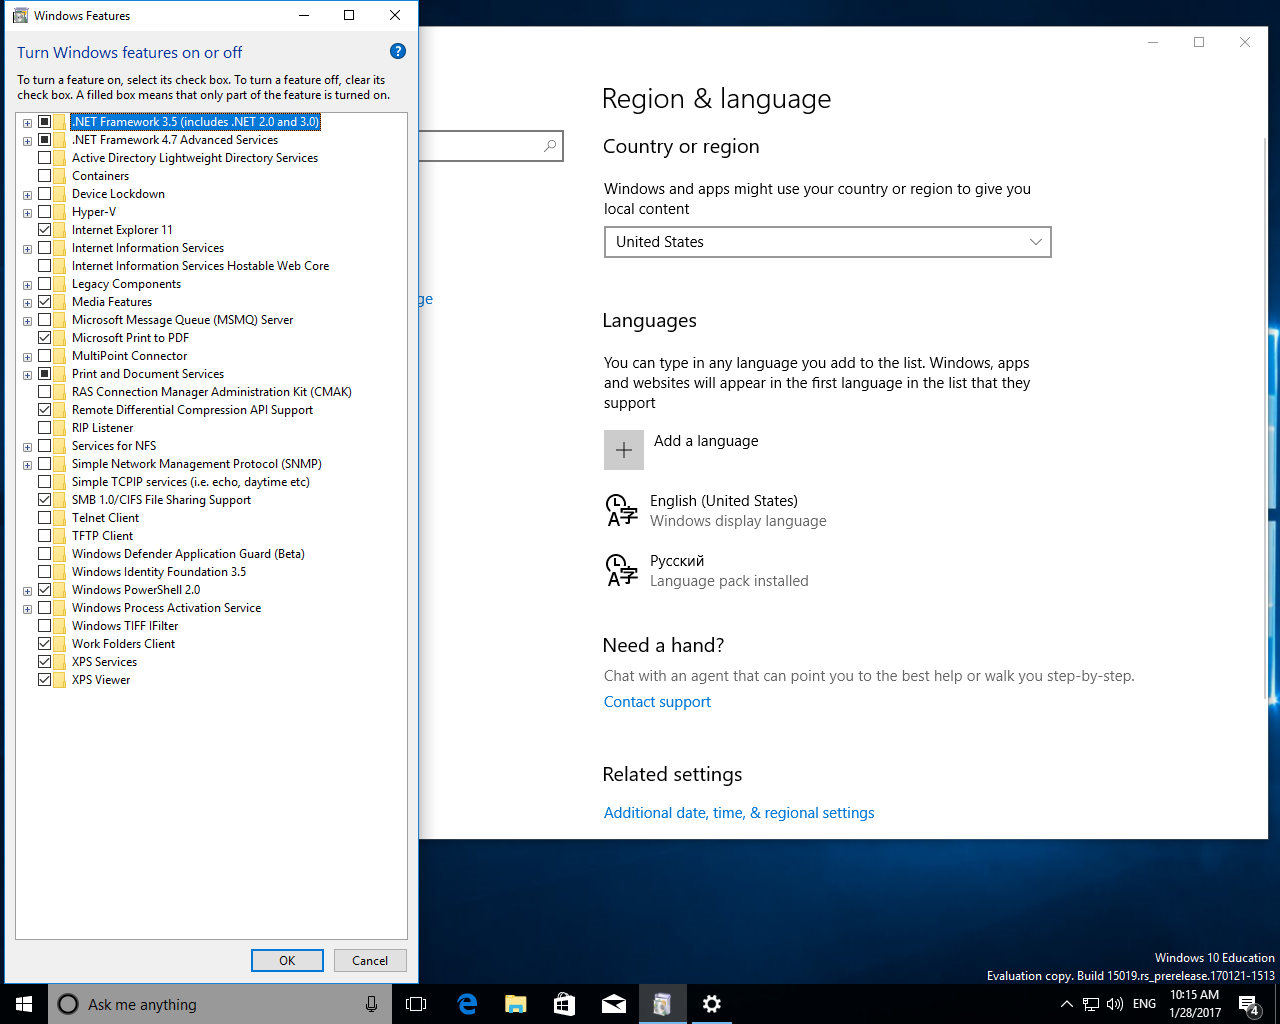The height and width of the screenshot is (1024, 1280).
Task: Open File Explorer from the taskbar
Action: point(516,1004)
